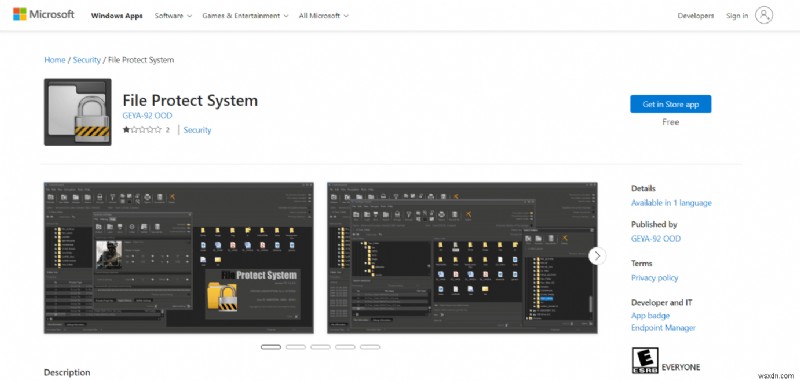Go to Security in the breadcrumb
Viewport: 800px width, 381px height.
pyautogui.click(x=87, y=60)
